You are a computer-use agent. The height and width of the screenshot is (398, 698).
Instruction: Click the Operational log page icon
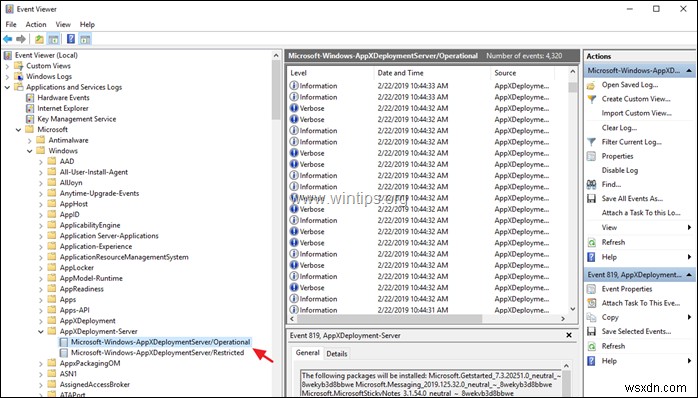point(64,342)
